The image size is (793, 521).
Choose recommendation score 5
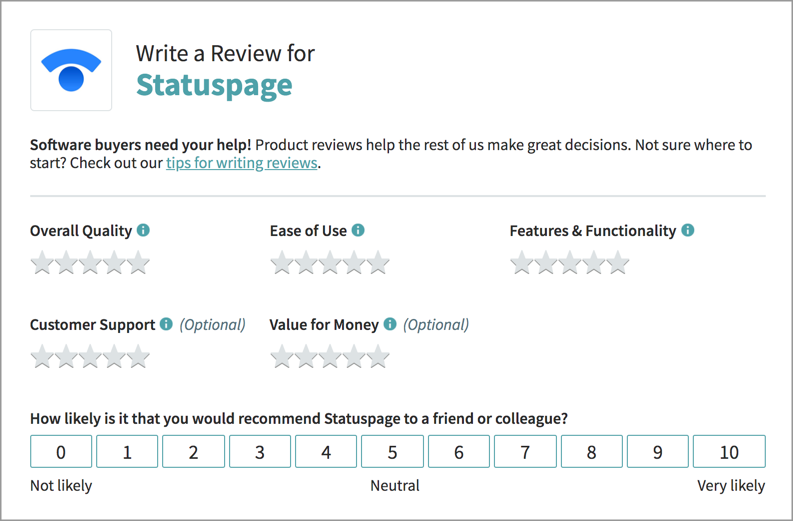[392, 451]
